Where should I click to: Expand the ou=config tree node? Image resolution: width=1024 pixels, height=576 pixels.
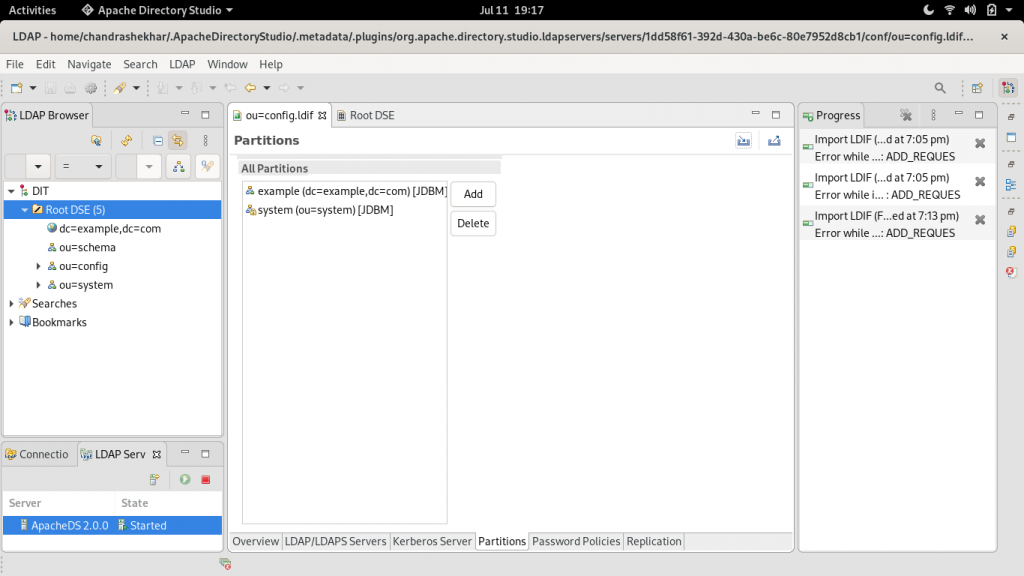[38, 266]
